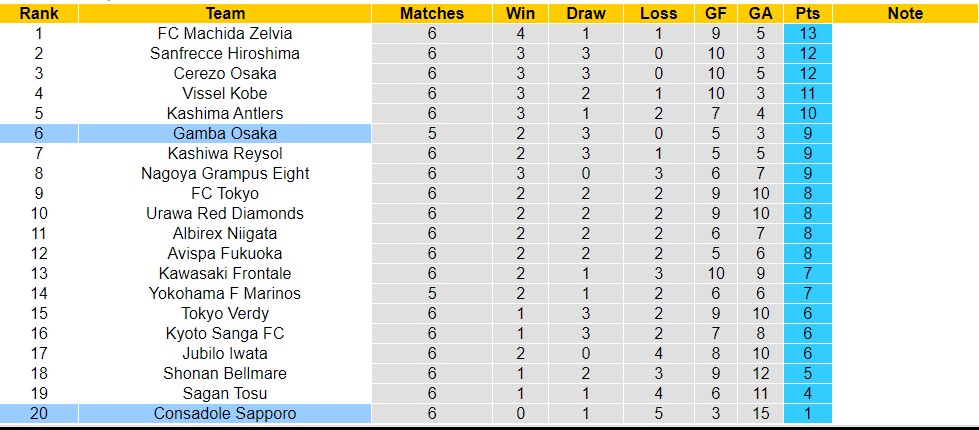Click the 13 points cell for Machida Zelvia

(808, 33)
